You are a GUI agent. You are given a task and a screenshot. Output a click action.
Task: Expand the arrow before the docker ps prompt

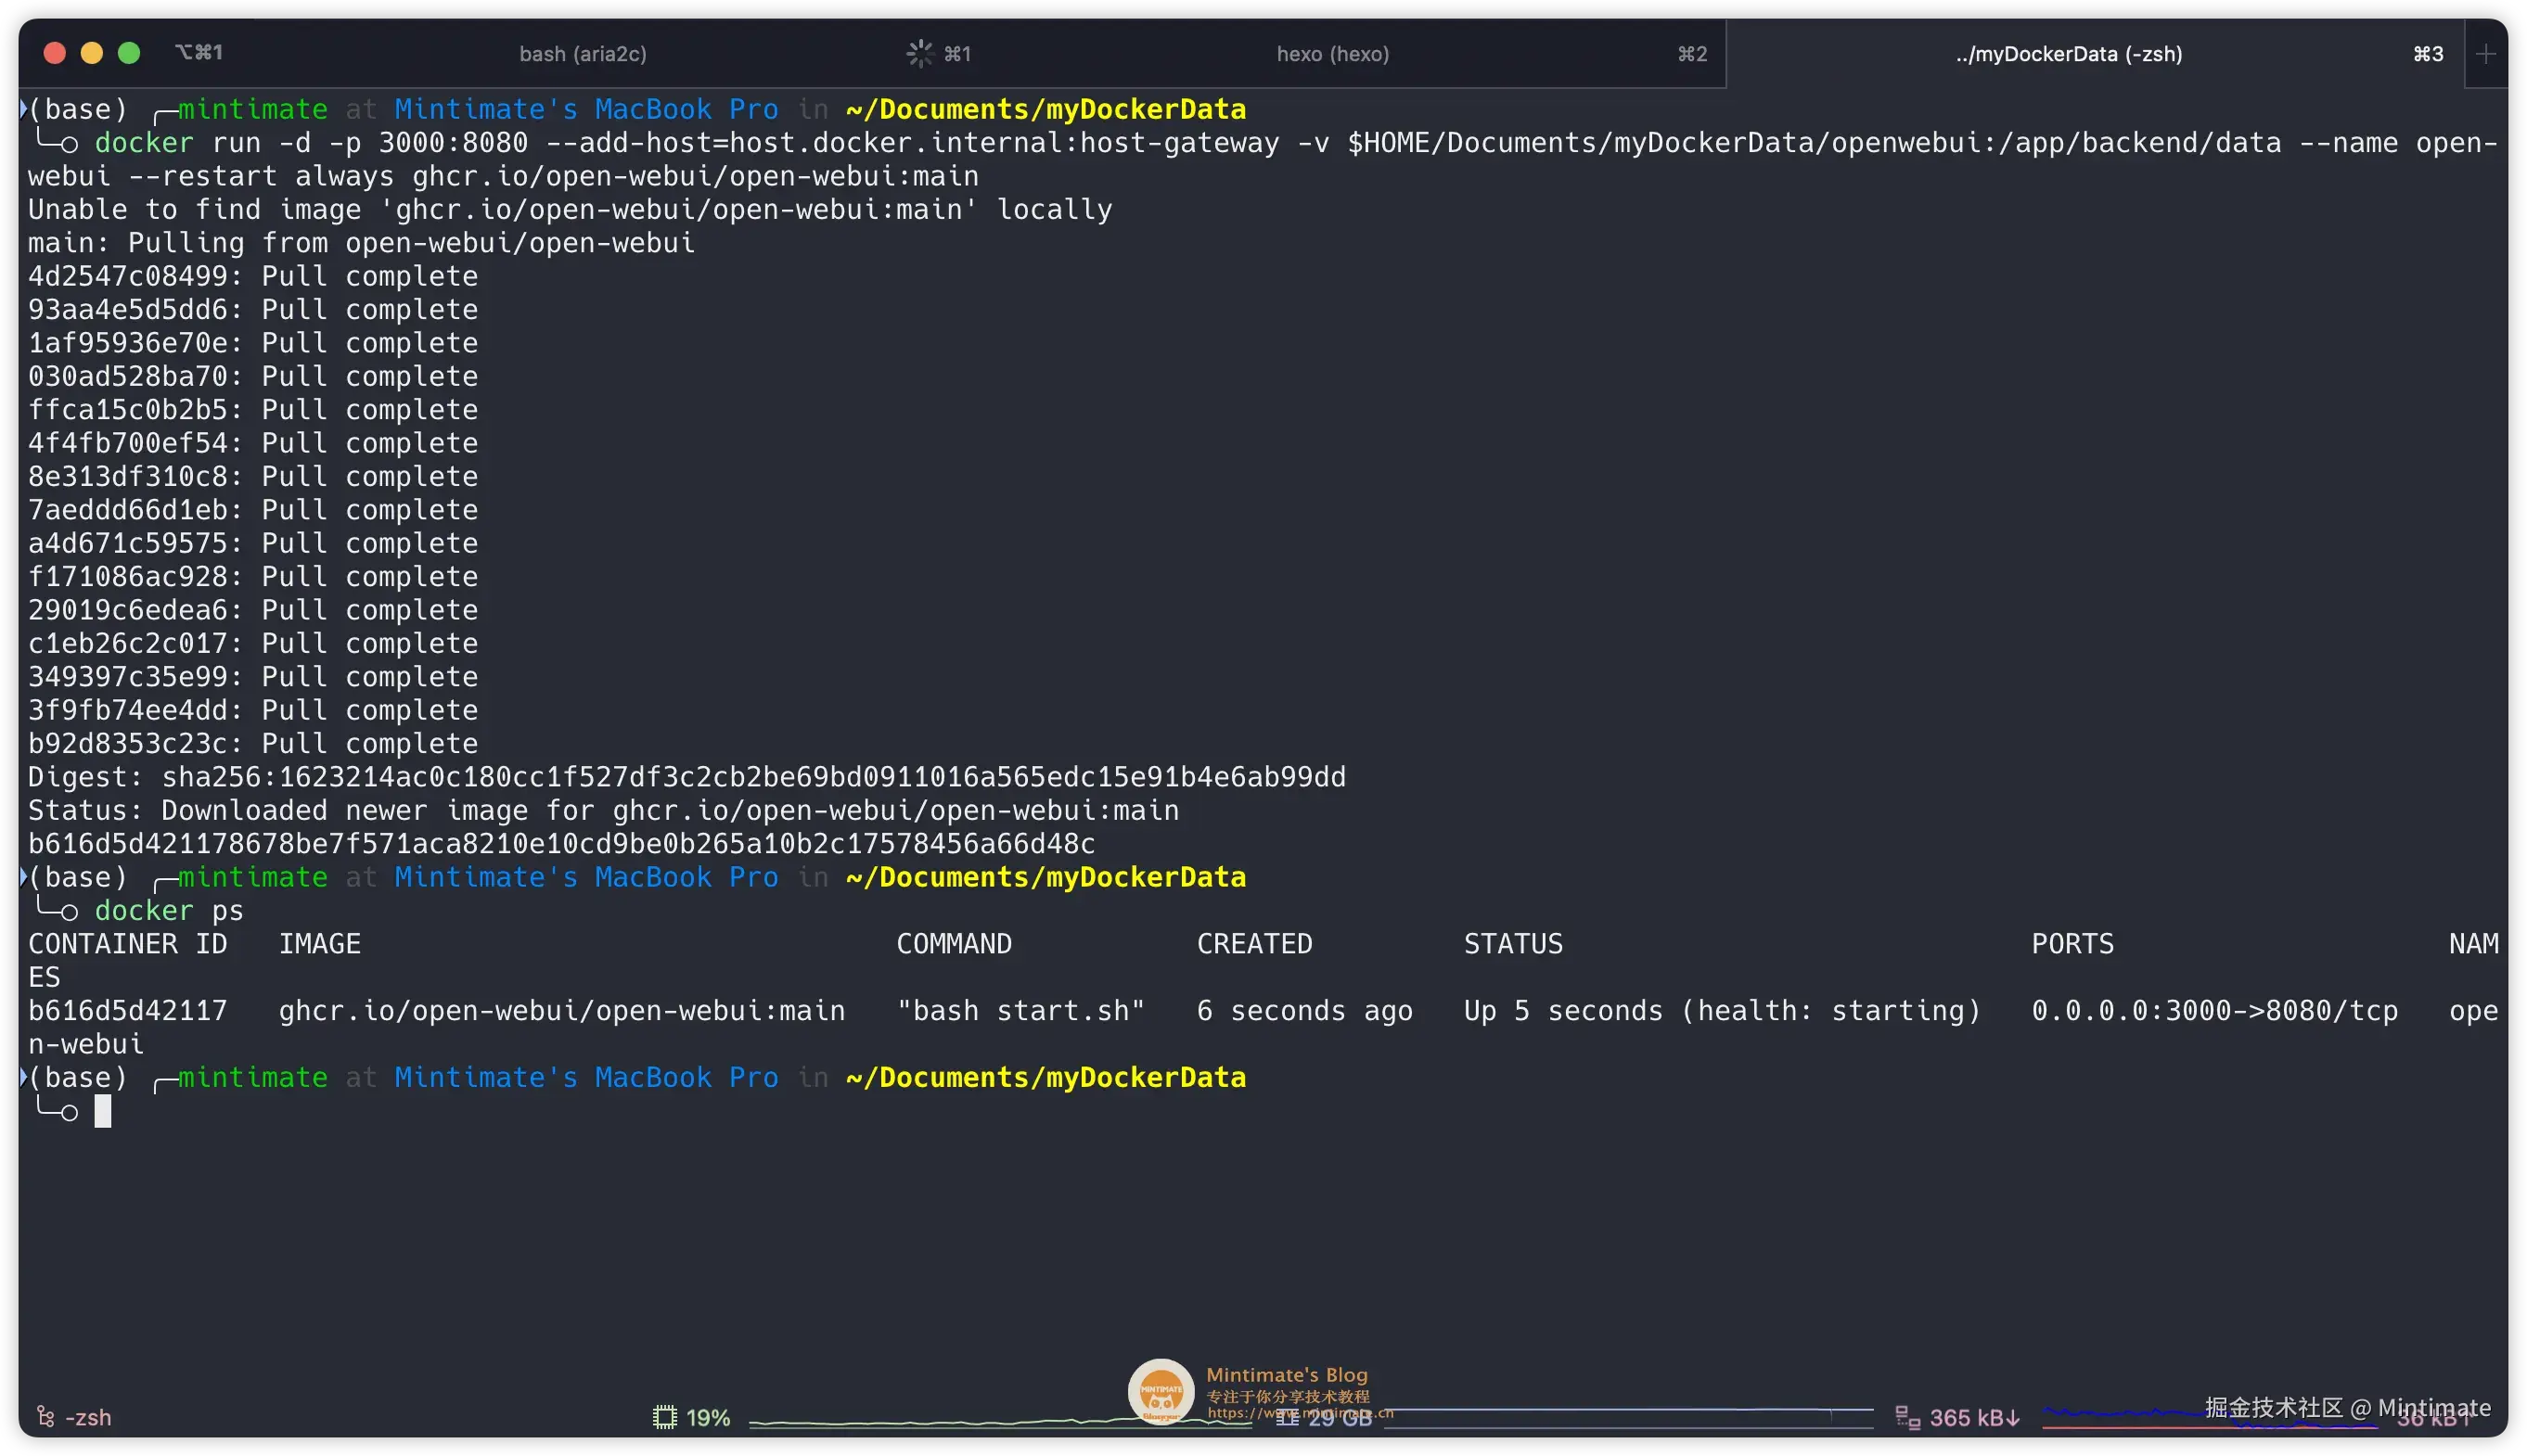click(23, 877)
